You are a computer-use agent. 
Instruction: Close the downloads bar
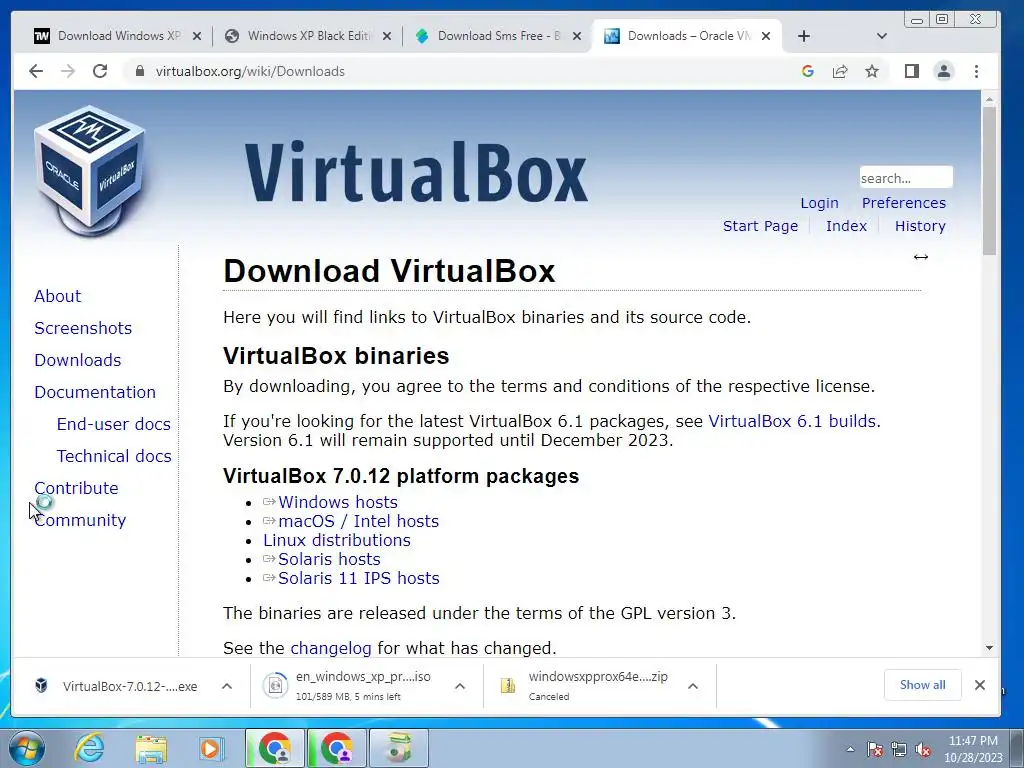click(x=980, y=684)
